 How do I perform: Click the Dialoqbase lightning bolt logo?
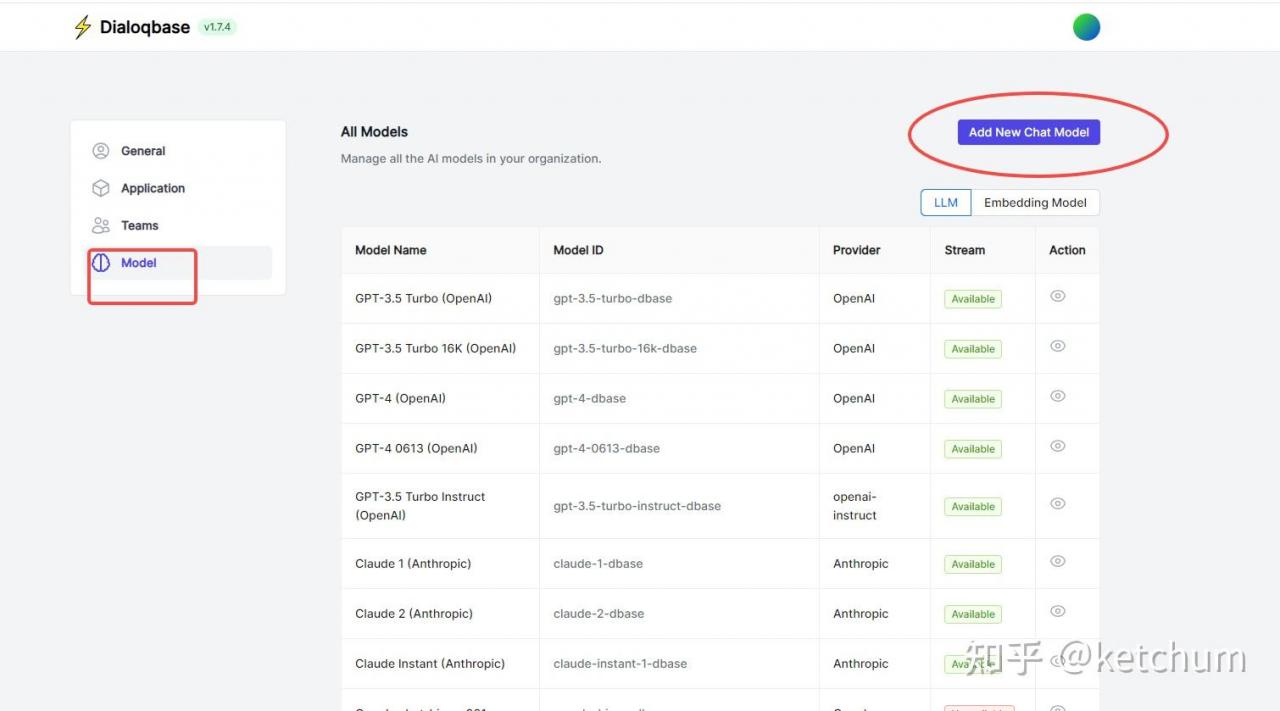[x=82, y=27]
